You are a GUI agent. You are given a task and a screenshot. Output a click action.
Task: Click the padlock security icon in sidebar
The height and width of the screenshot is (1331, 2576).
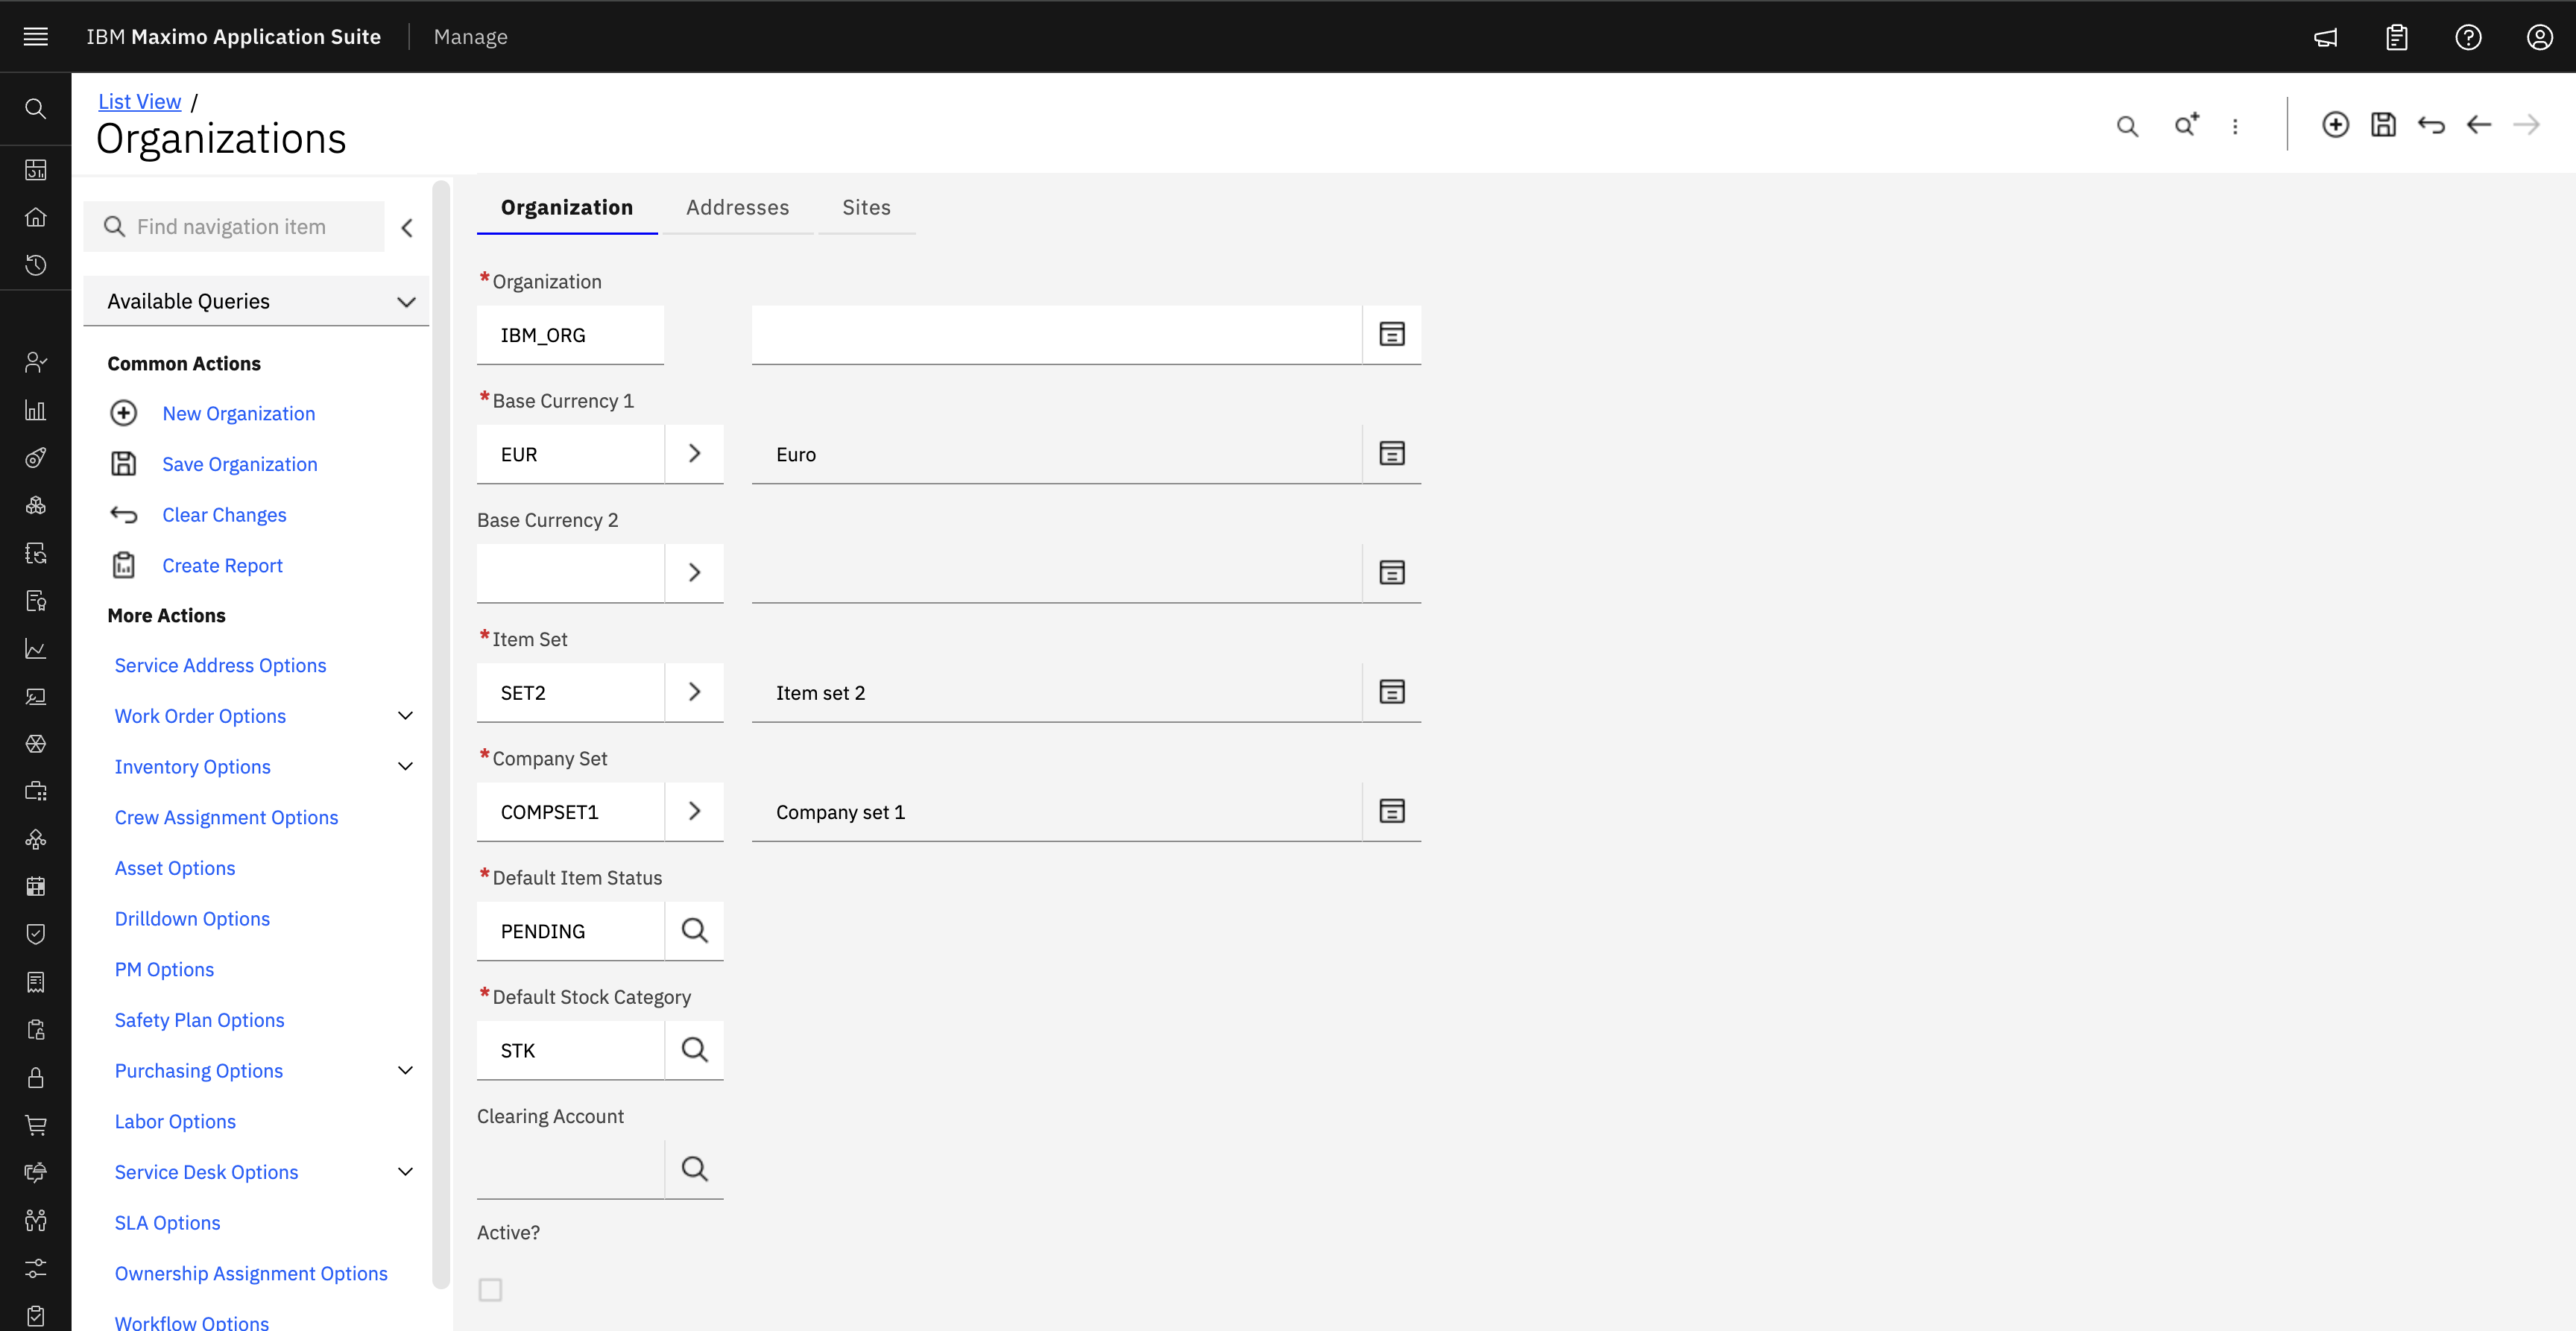(x=36, y=1077)
